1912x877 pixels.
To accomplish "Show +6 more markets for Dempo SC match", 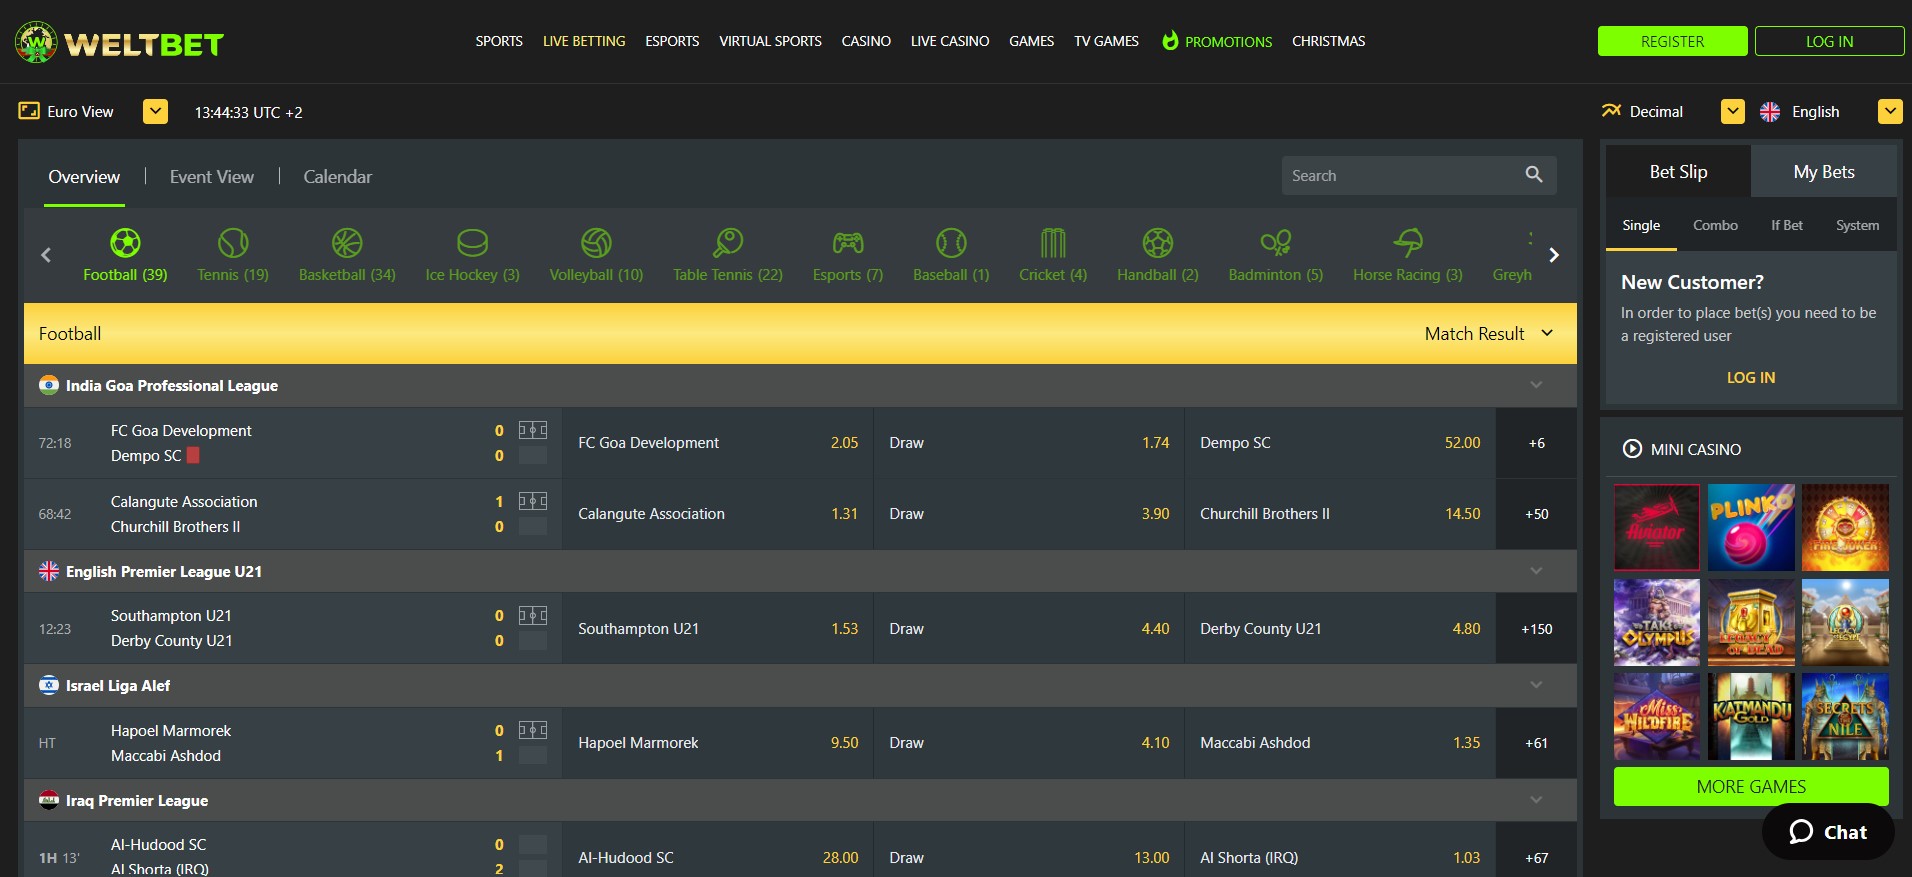I will click(x=1537, y=443).
